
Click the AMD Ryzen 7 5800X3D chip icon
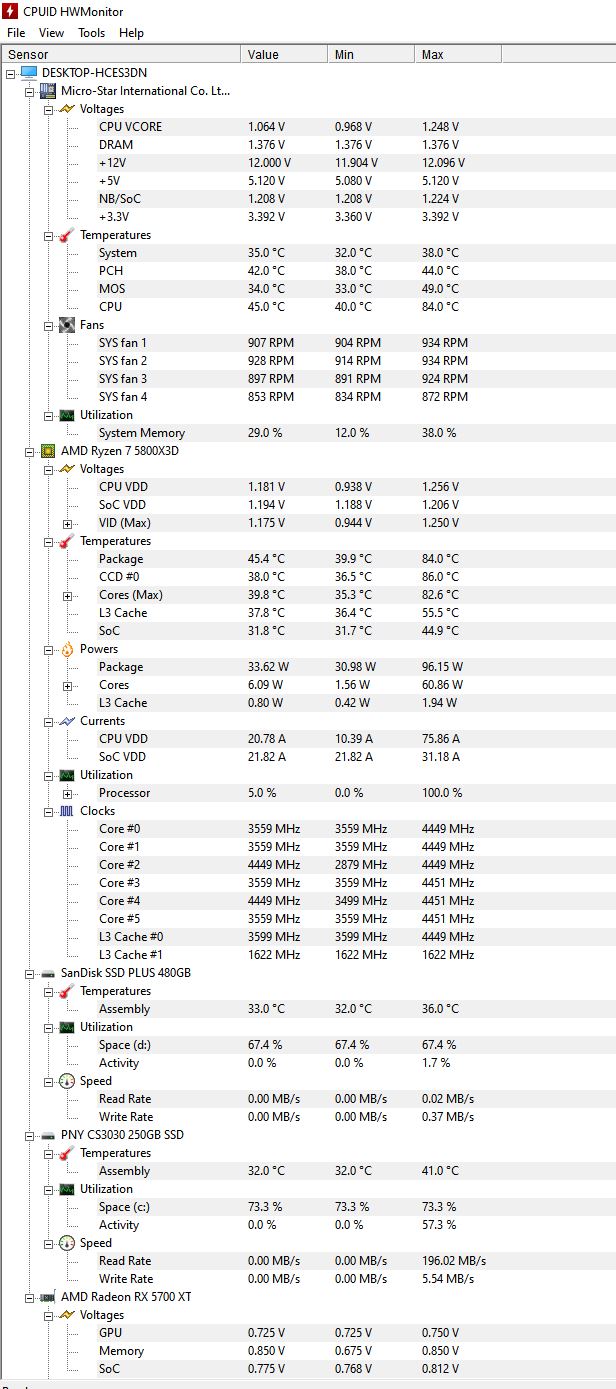pos(47,451)
